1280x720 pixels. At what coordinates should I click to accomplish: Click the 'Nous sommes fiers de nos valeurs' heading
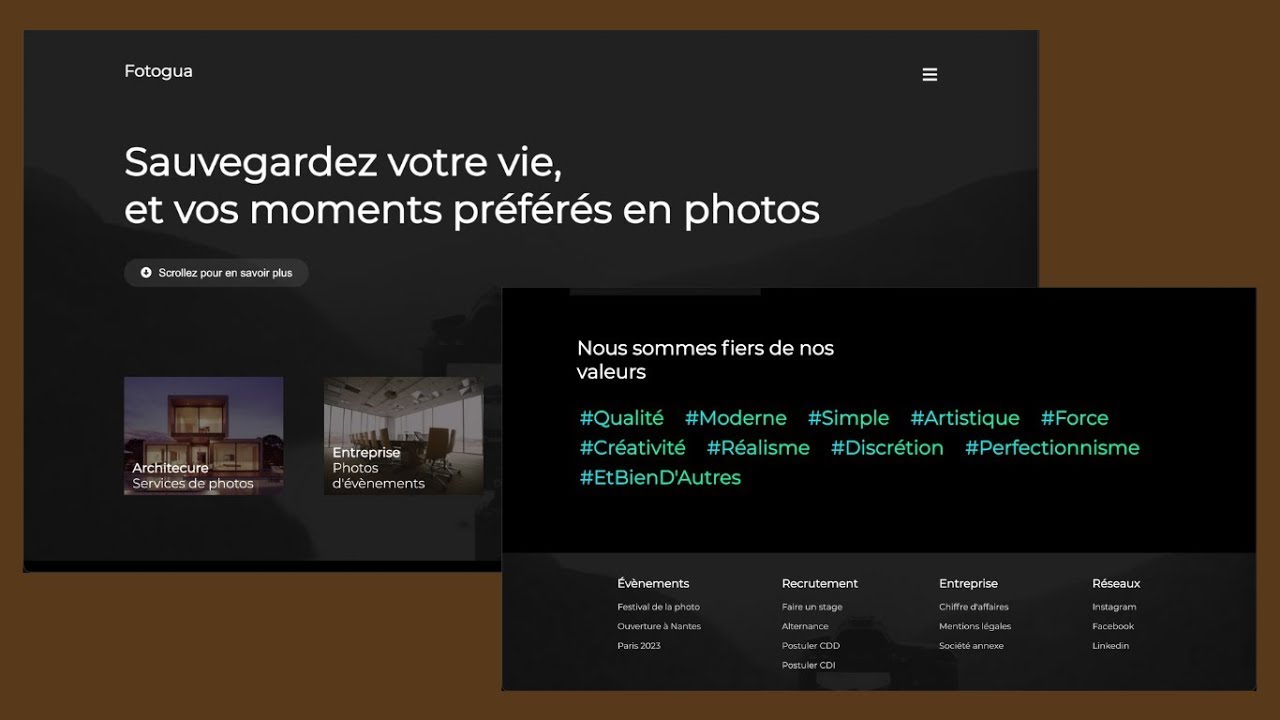[705, 360]
